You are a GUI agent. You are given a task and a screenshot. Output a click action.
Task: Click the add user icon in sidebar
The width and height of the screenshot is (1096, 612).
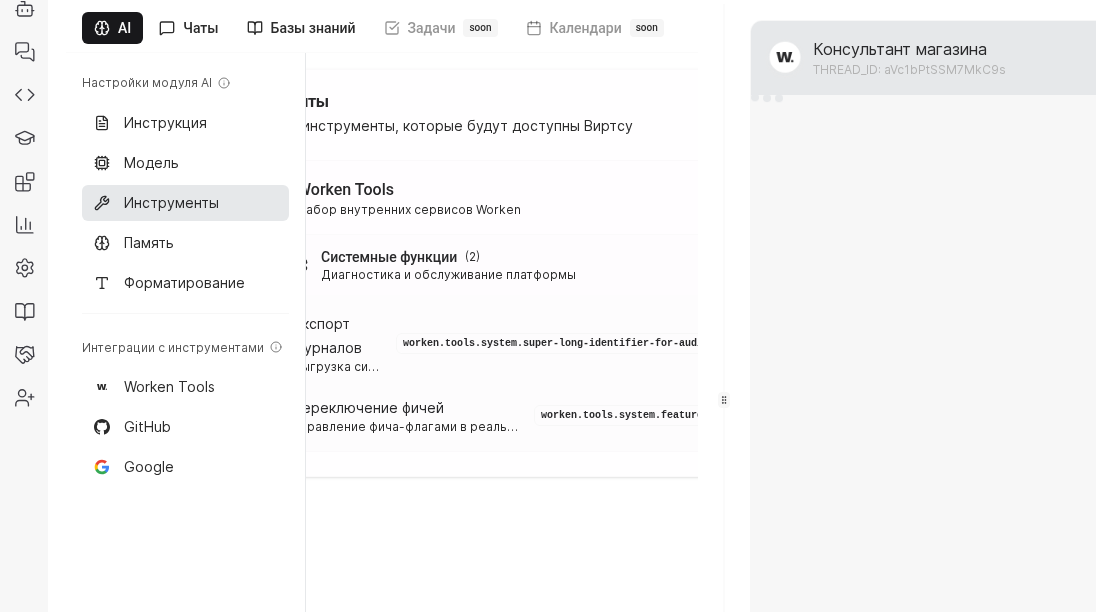click(25, 398)
